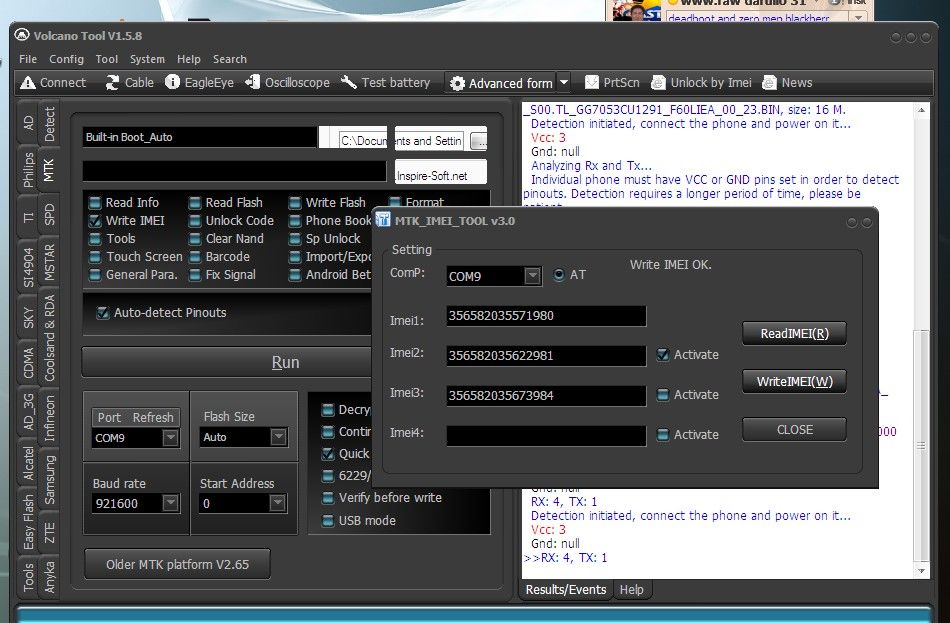Open the Cable tool icon
This screenshot has width=950, height=623.
(x=112, y=83)
